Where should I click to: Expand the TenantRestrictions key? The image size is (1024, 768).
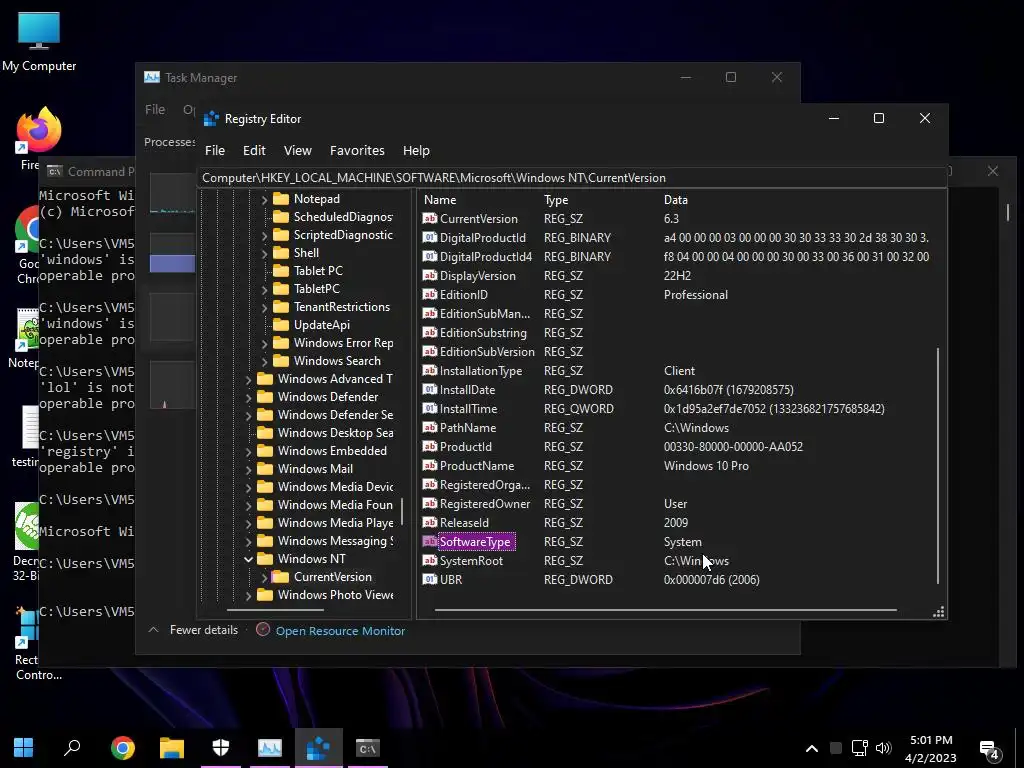pos(264,307)
